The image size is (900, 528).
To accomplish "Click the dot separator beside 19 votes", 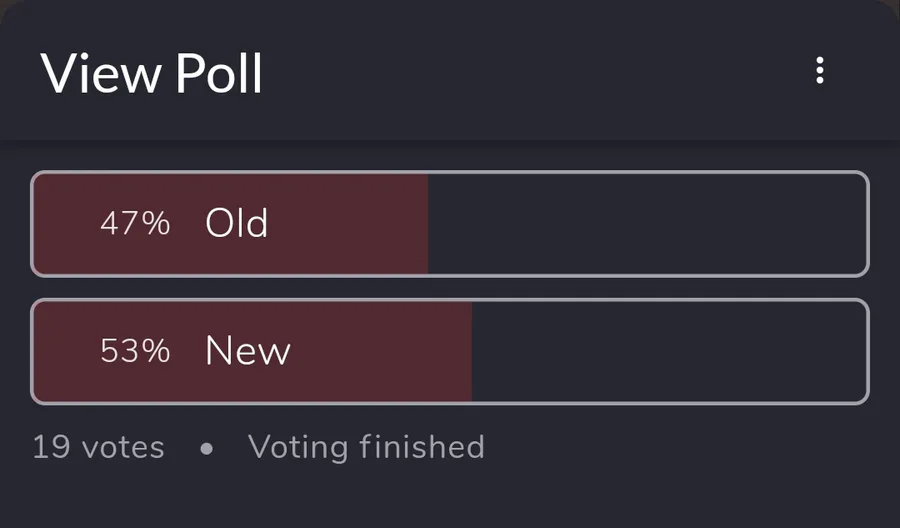I will 207,448.
